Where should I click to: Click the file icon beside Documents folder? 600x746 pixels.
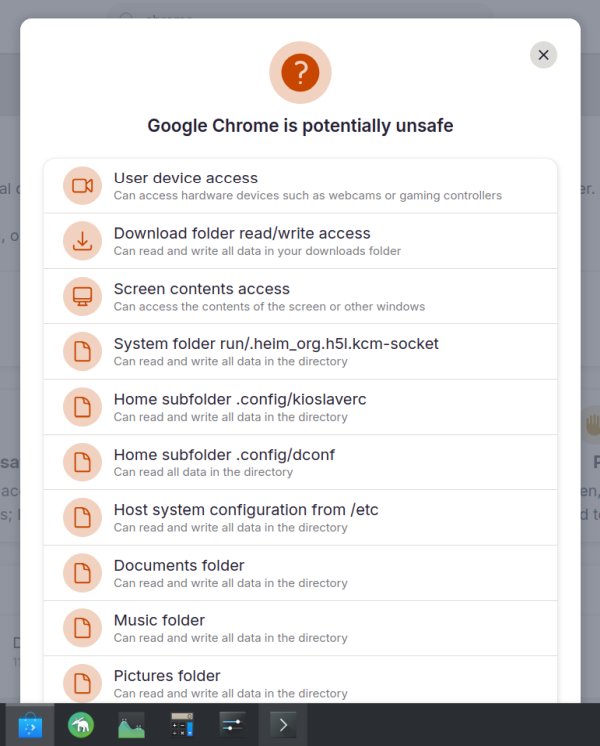pyautogui.click(x=82, y=573)
